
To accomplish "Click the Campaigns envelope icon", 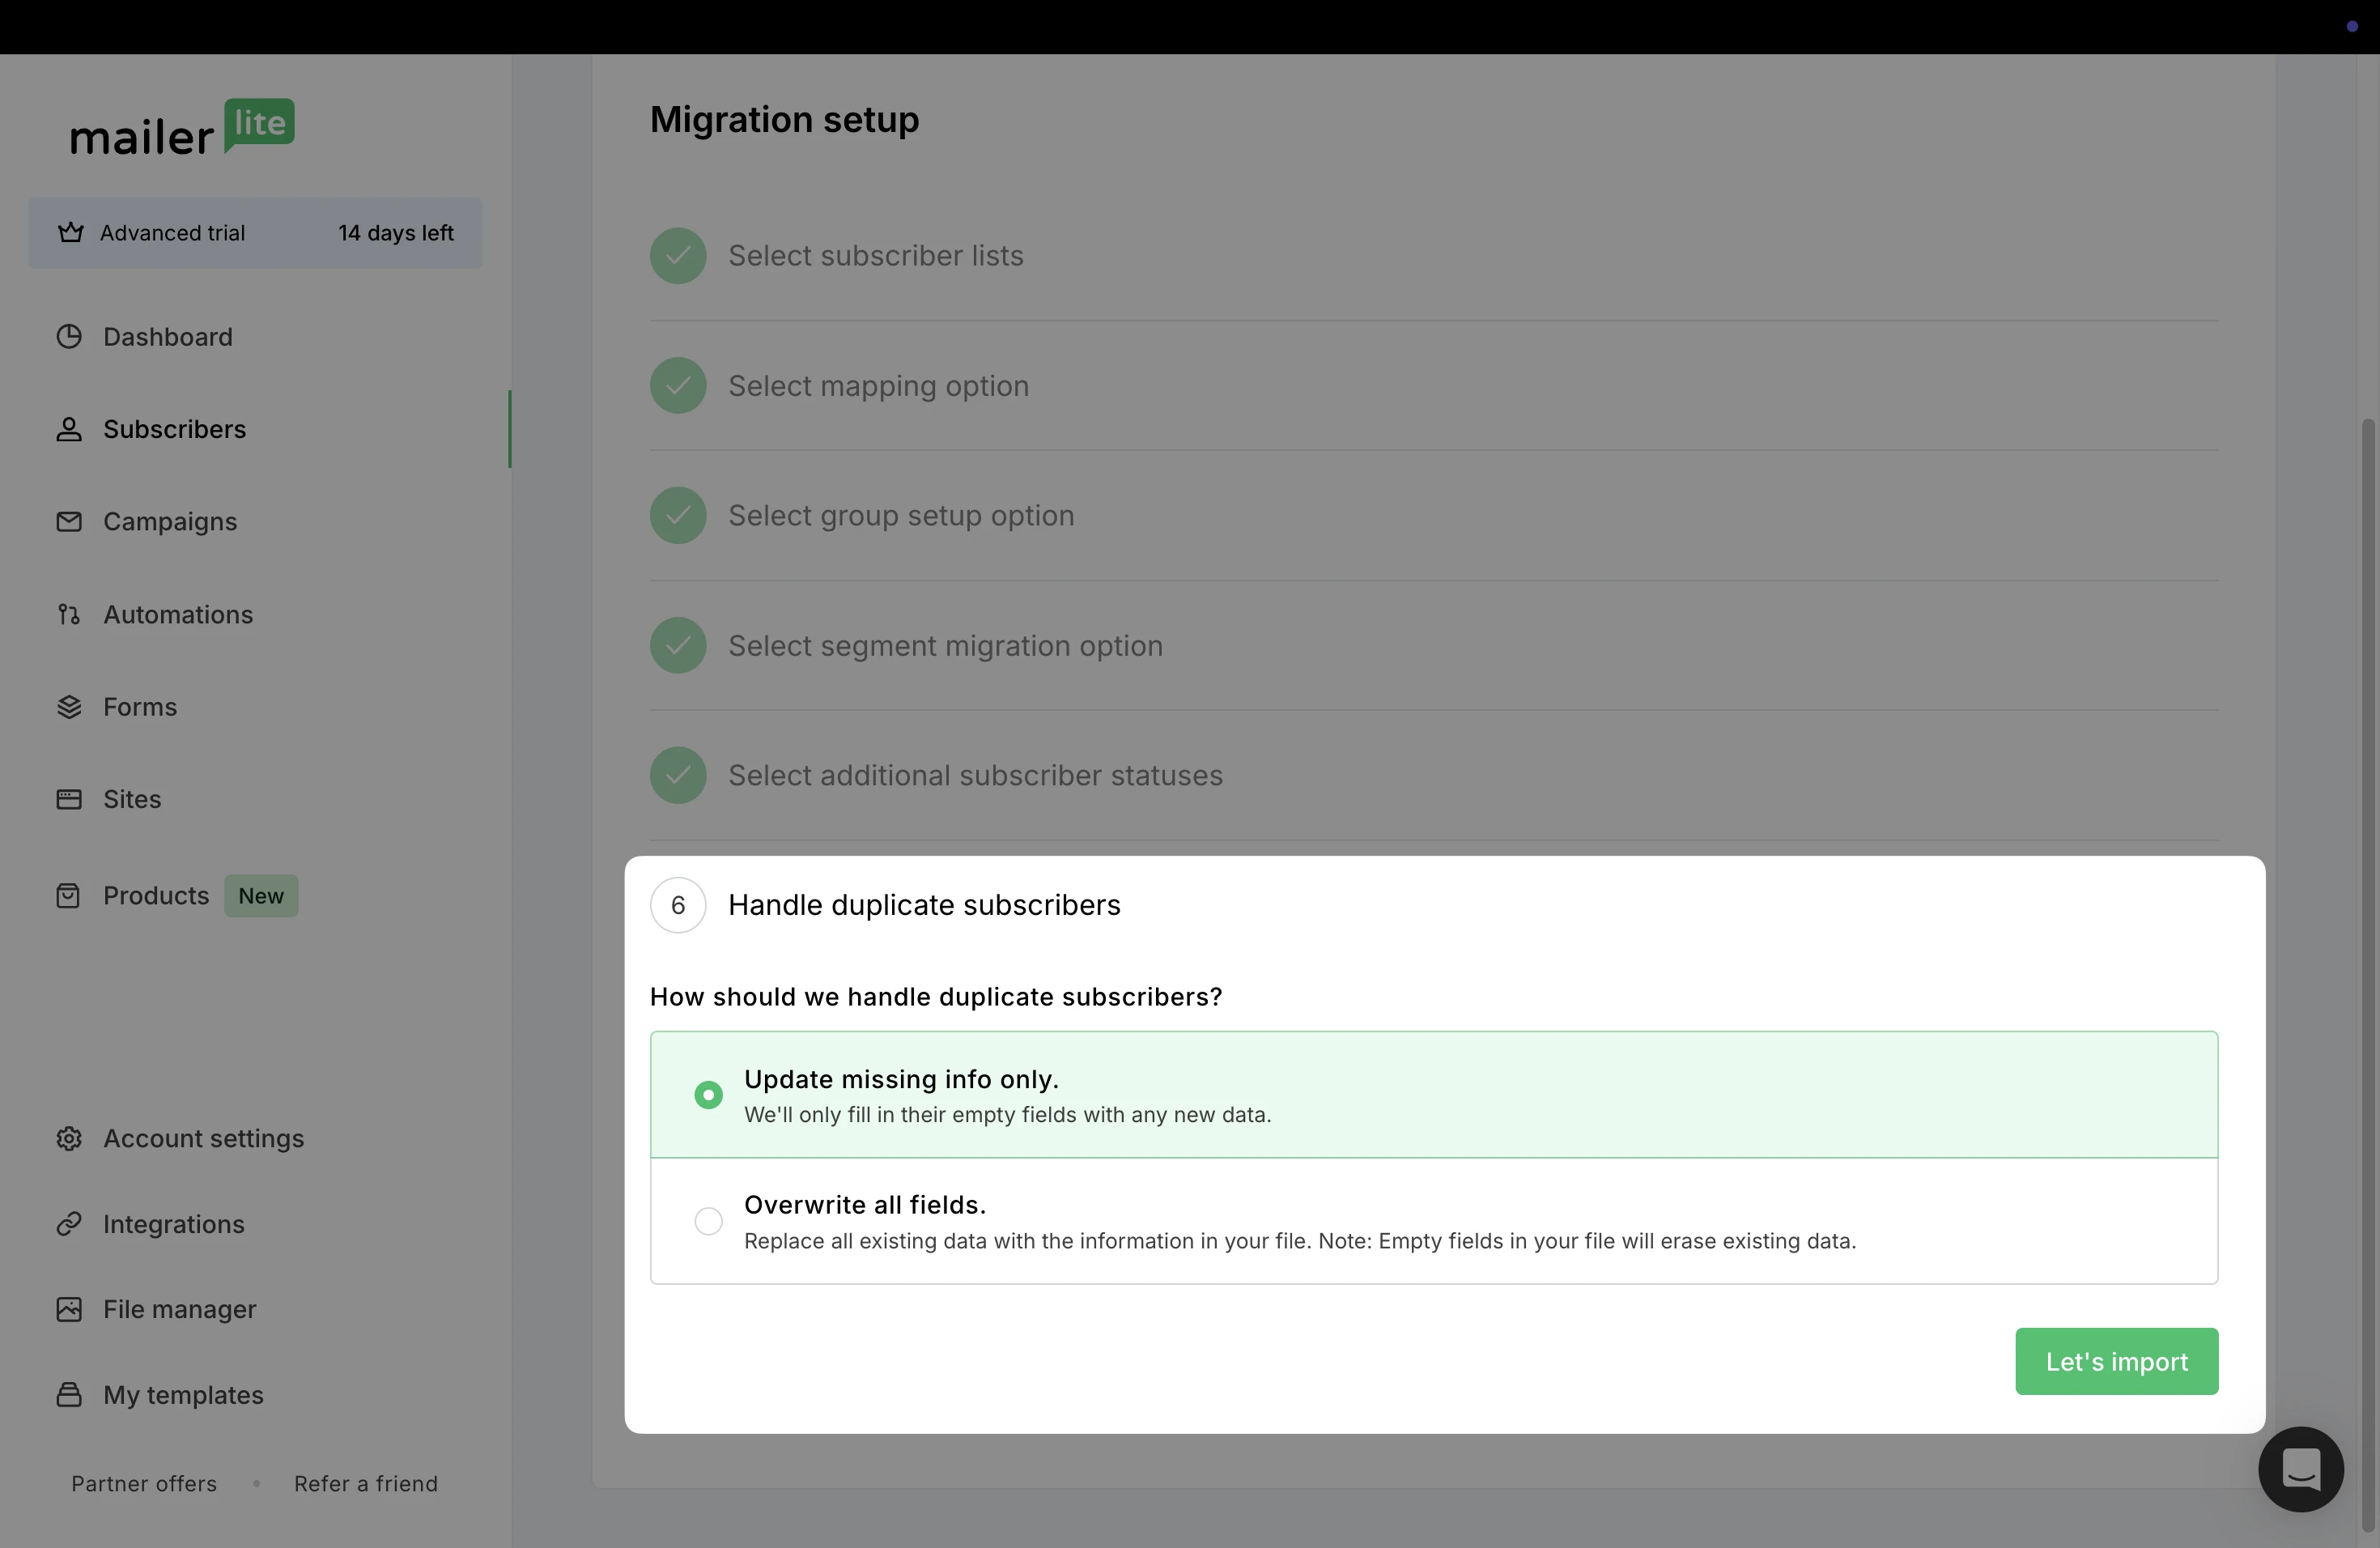I will click(x=69, y=522).
